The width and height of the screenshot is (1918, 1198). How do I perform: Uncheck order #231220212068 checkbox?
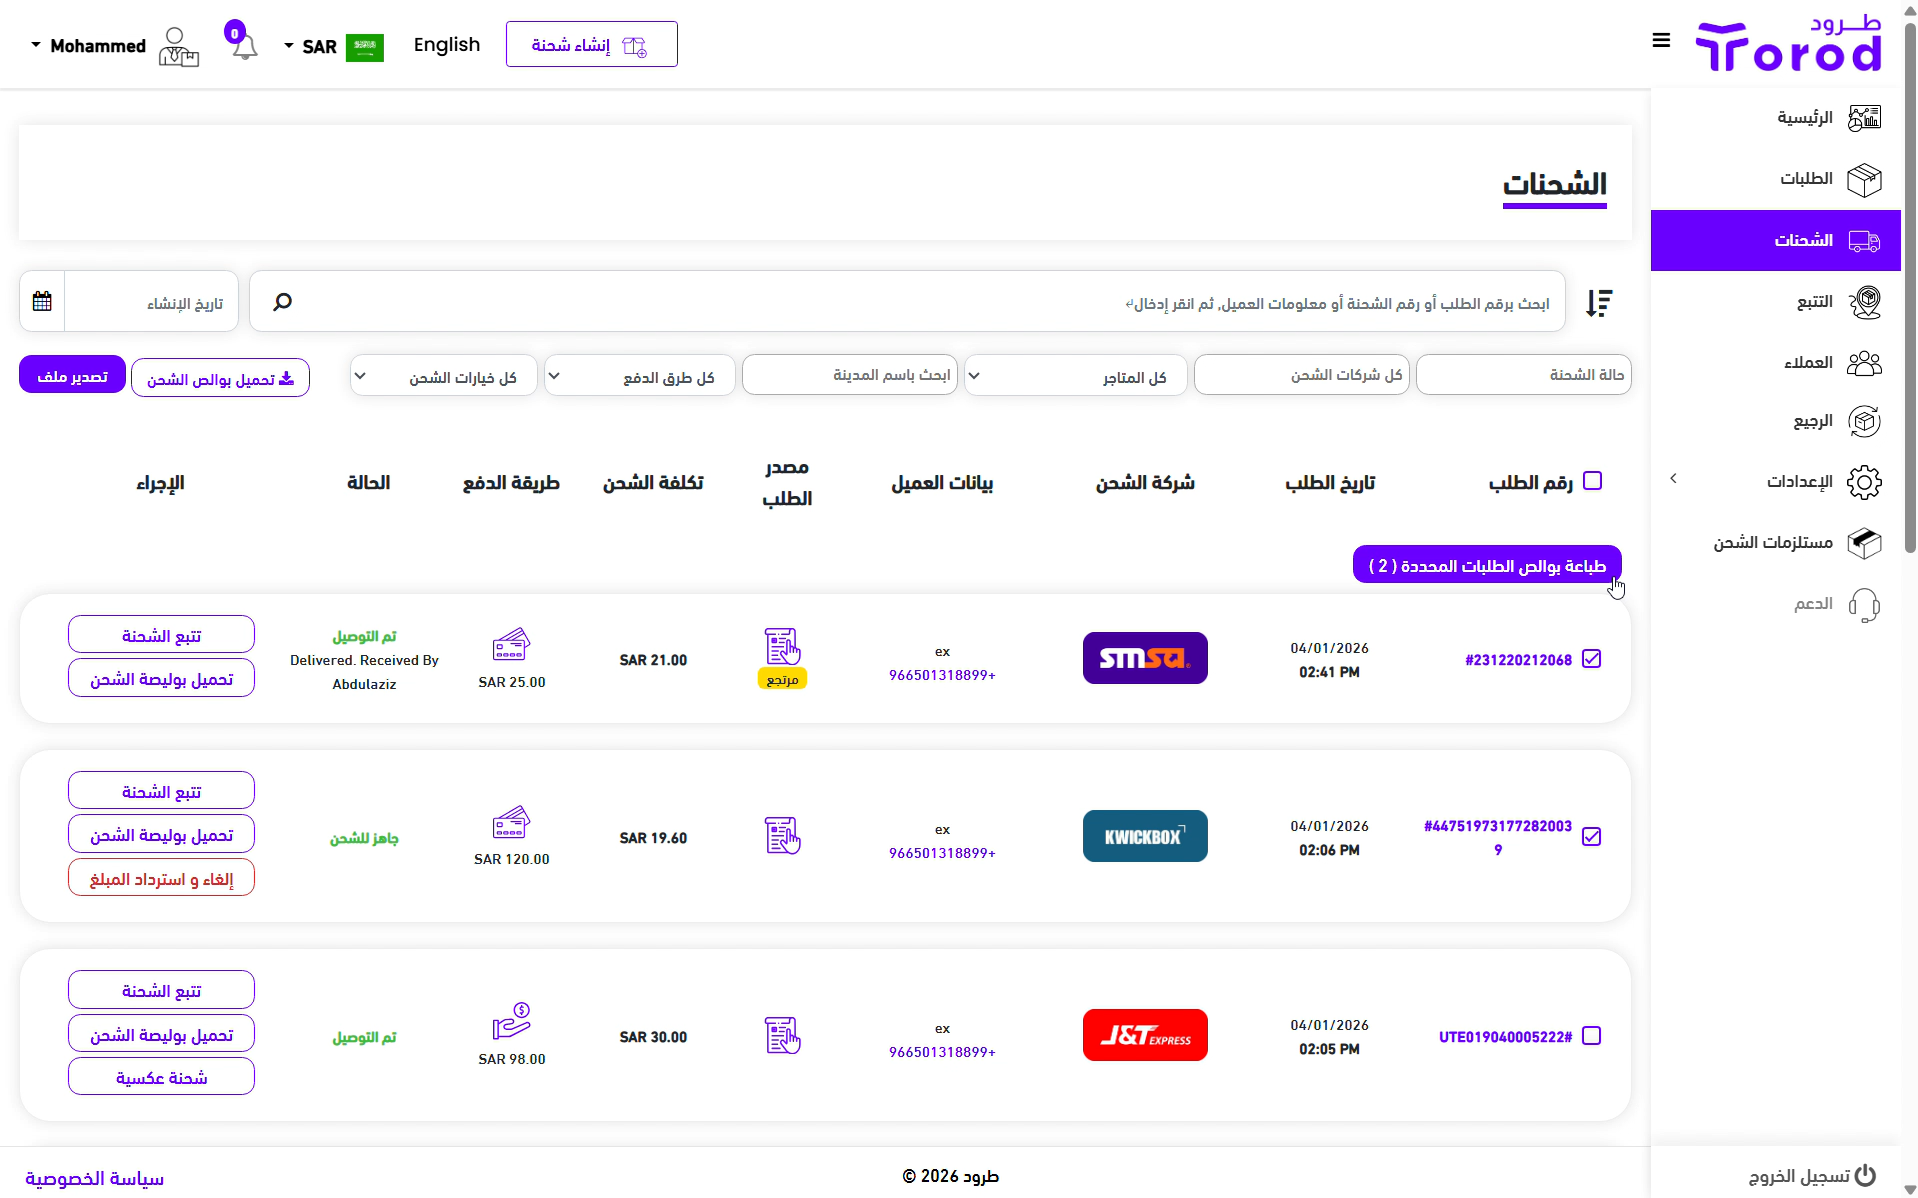[1592, 659]
